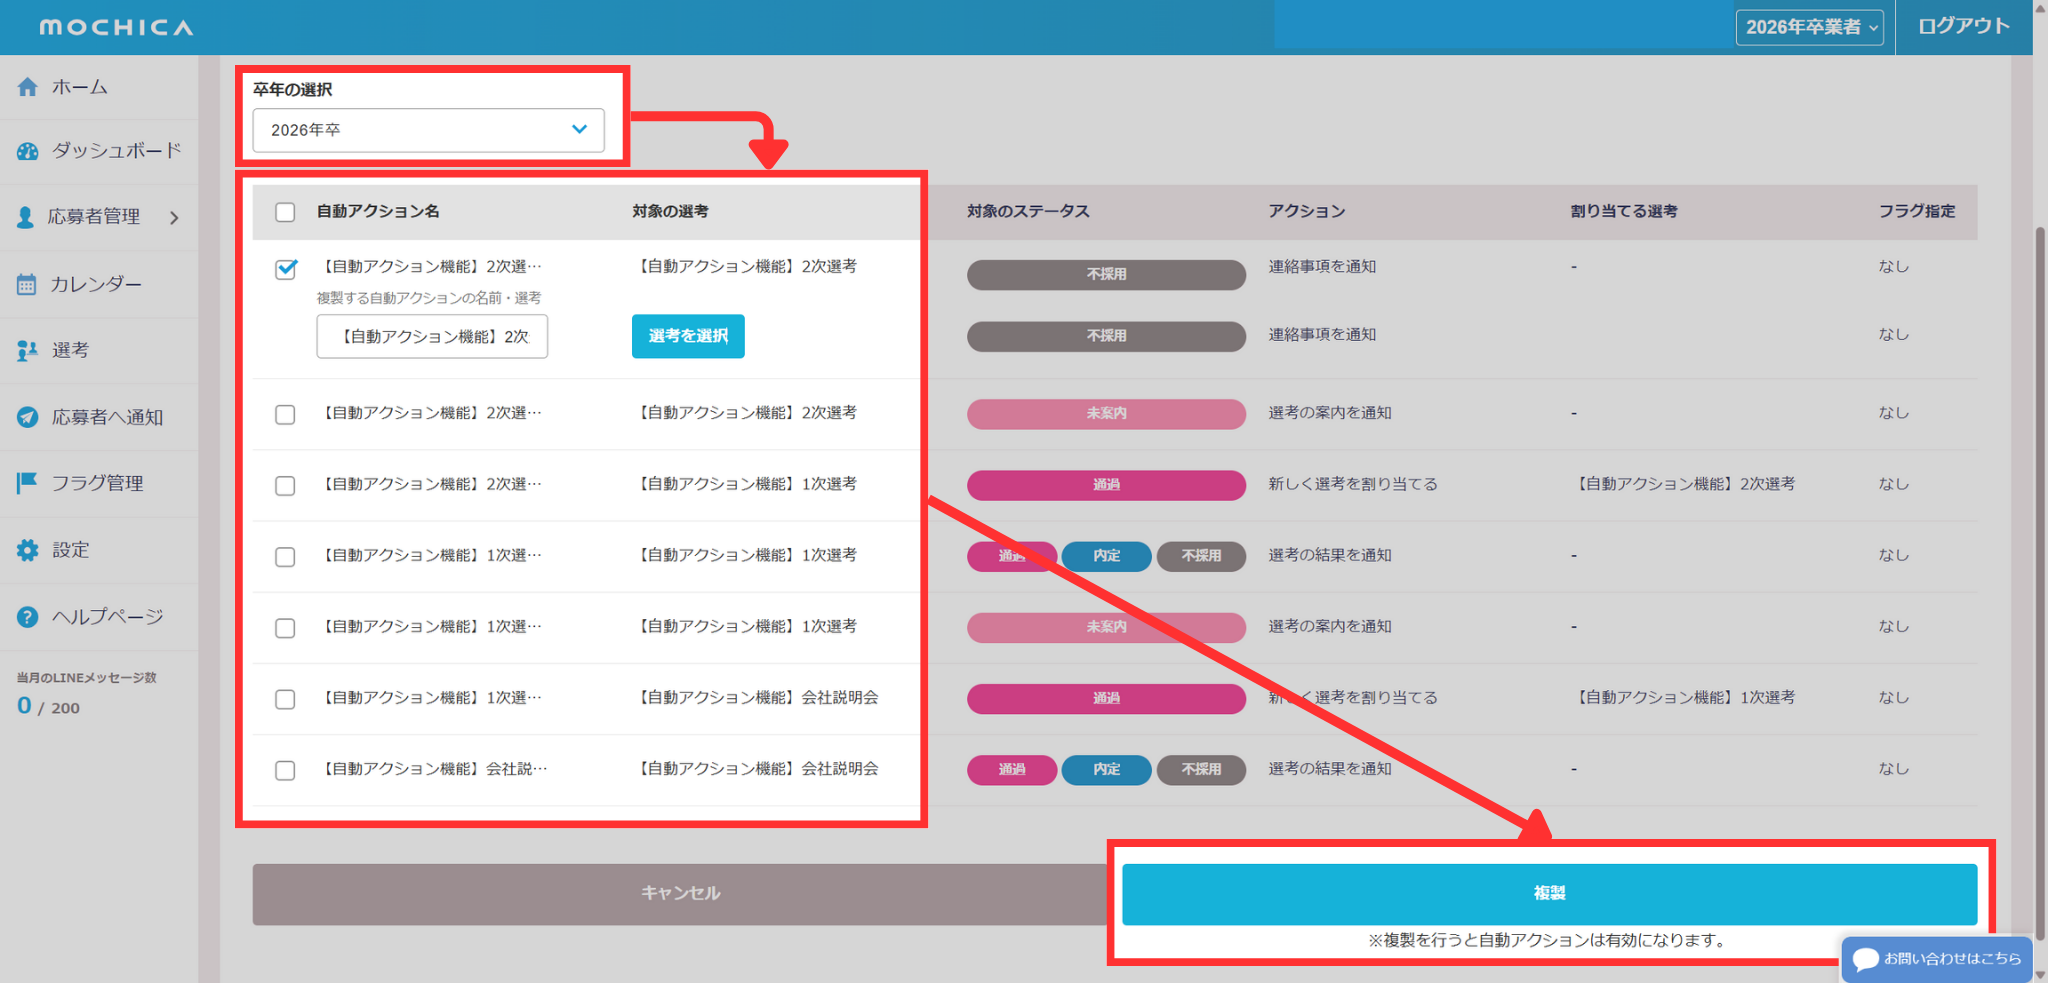The width and height of the screenshot is (2048, 983).
Task: Check the 会社説明会 auto-action row checkbox
Action: [286, 770]
